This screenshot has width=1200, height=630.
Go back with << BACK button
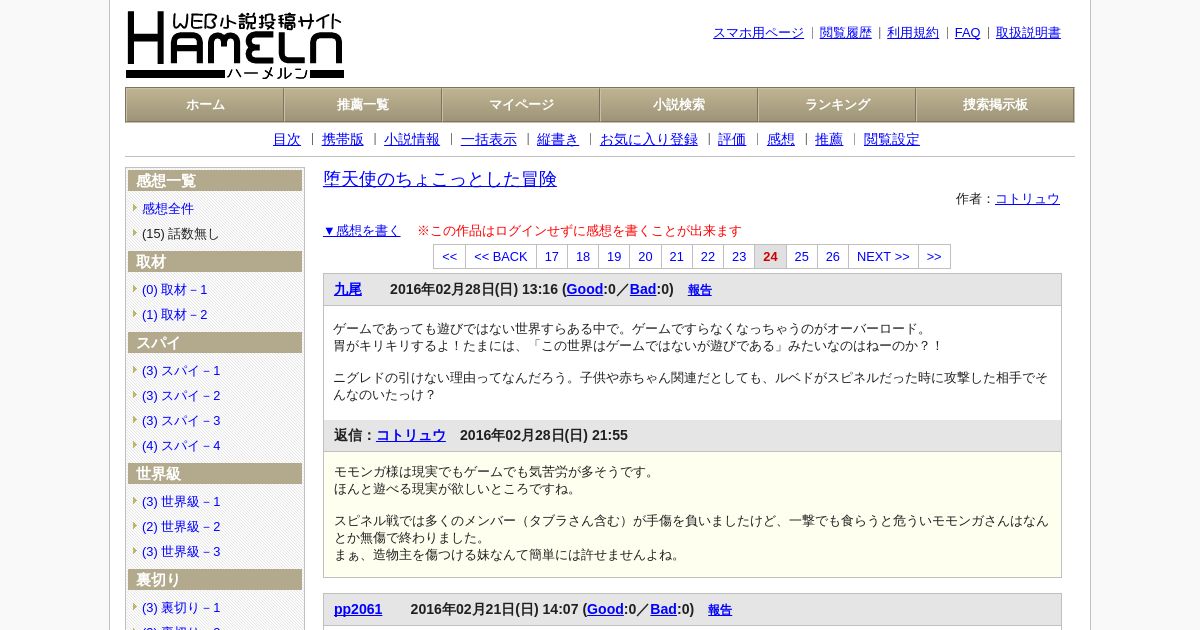pos(501,257)
